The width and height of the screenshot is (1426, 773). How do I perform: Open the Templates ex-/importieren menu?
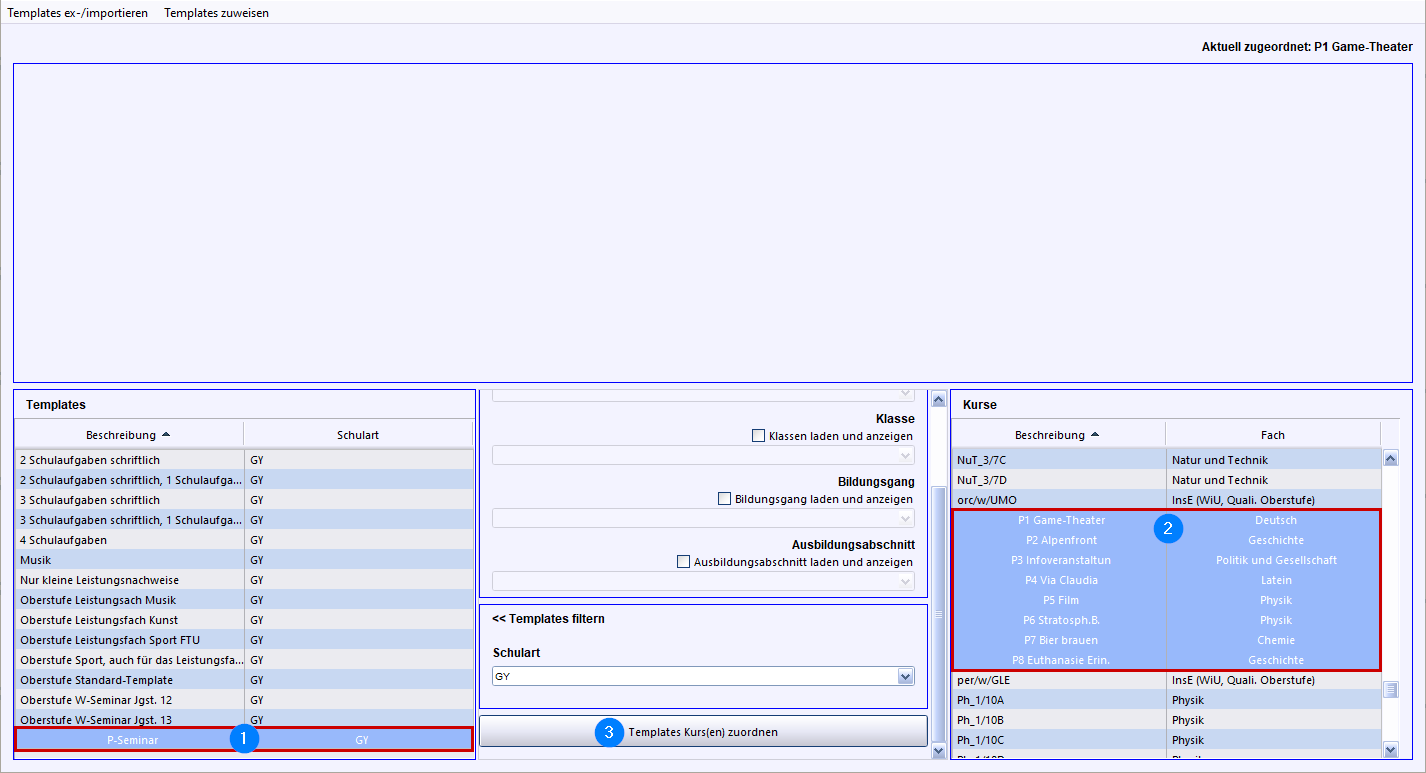[x=77, y=13]
